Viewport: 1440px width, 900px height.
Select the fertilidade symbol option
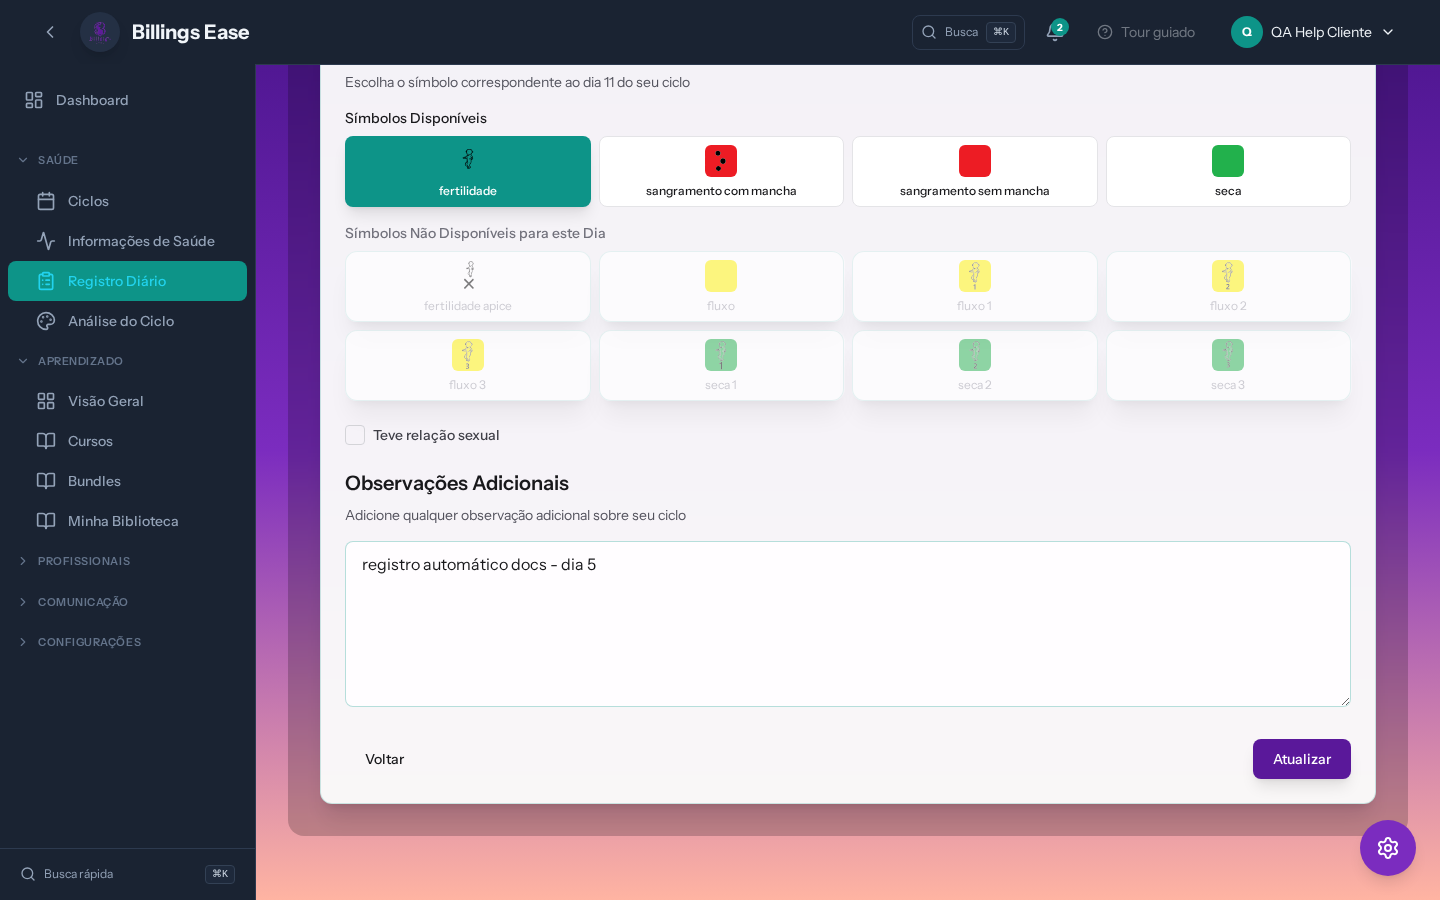[467, 172]
